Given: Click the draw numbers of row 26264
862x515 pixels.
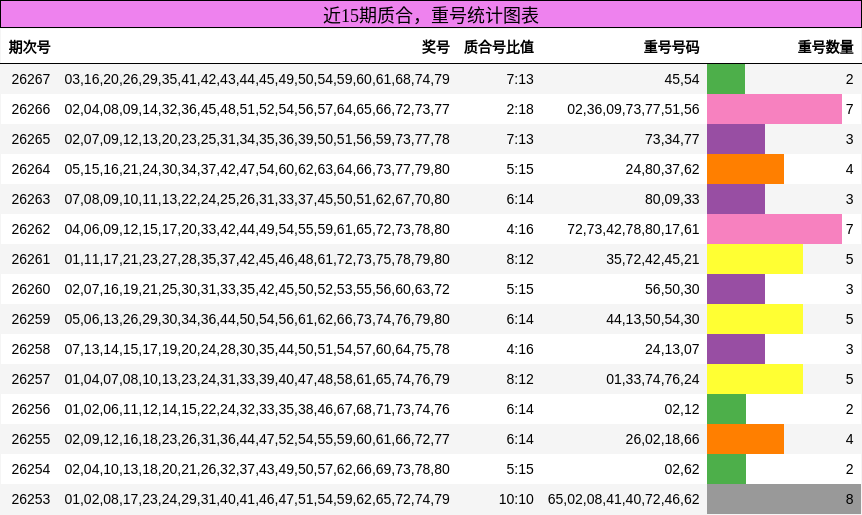Looking at the screenshot, I should [x=257, y=169].
